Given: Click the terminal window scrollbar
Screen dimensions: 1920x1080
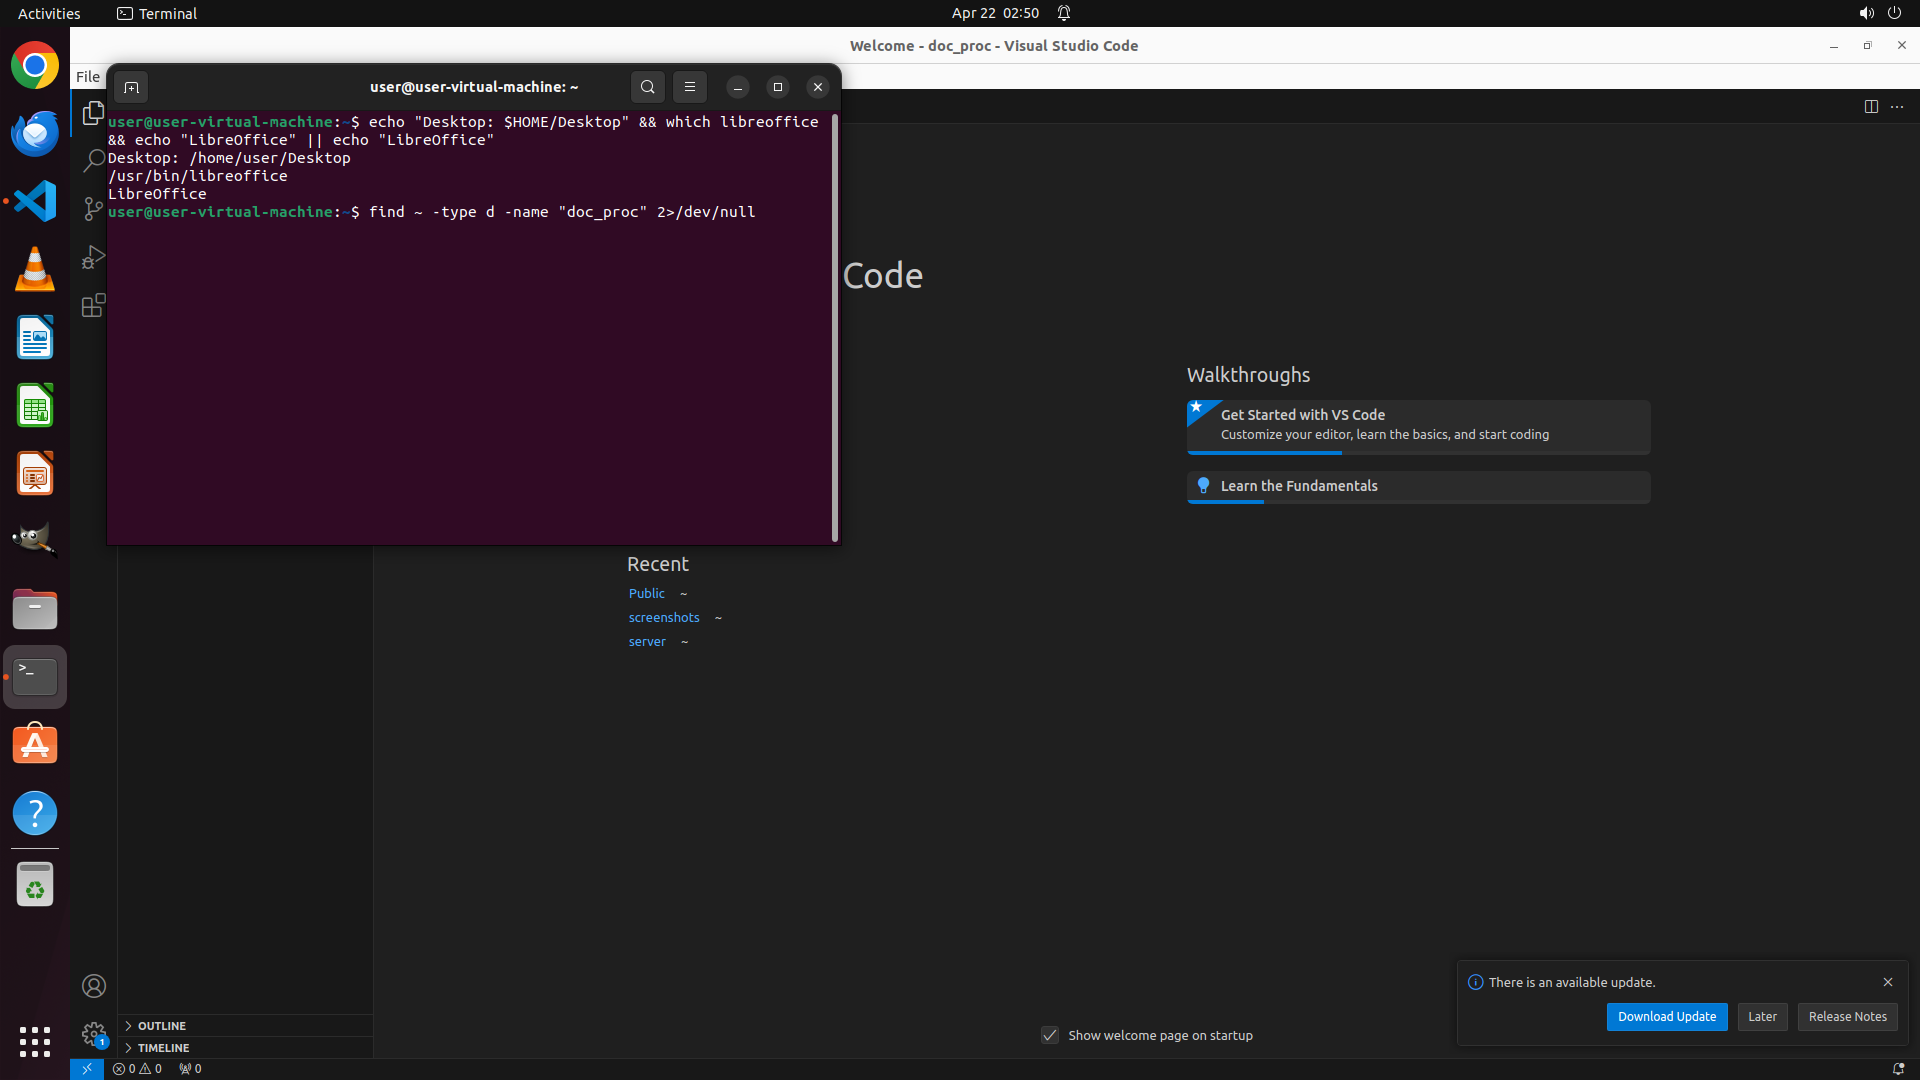Looking at the screenshot, I should point(835,330).
